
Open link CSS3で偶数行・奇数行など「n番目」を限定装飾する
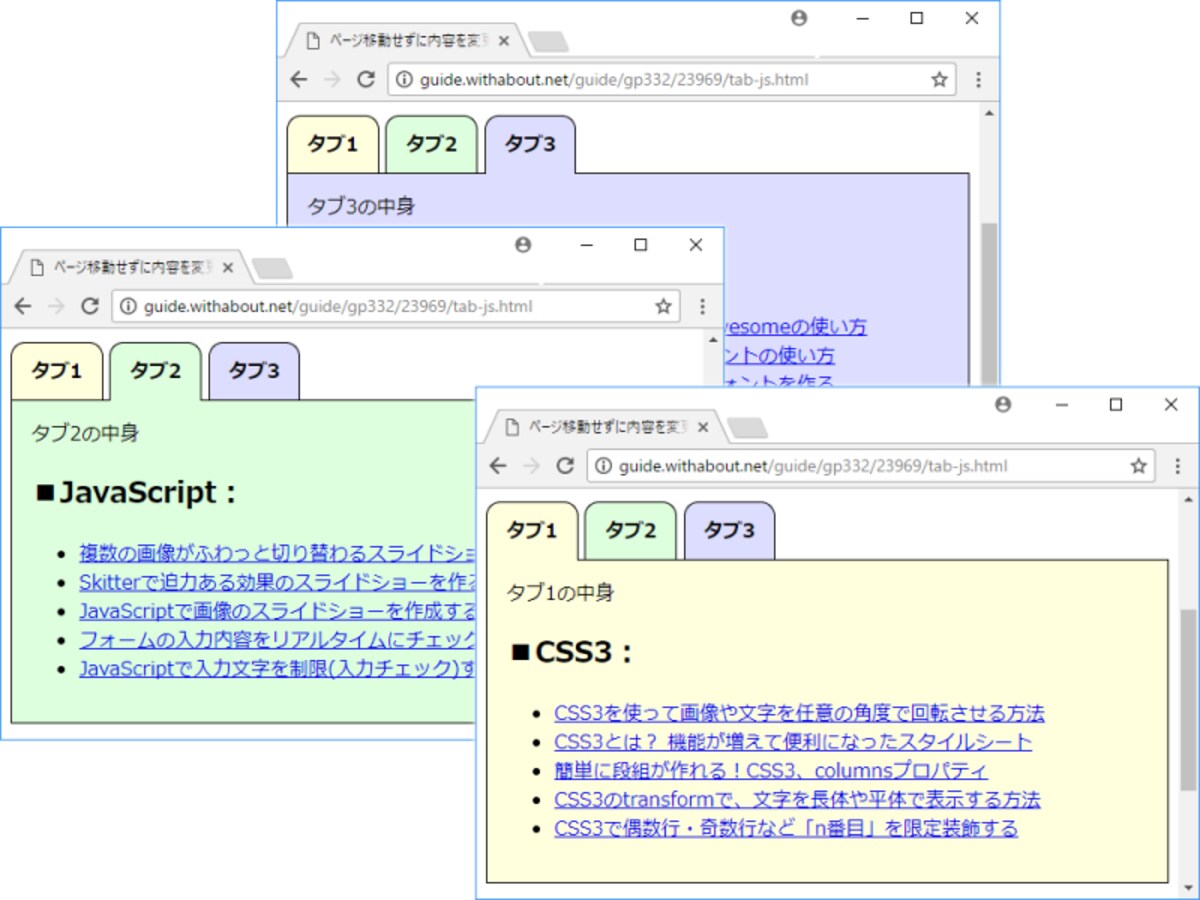[786, 828]
